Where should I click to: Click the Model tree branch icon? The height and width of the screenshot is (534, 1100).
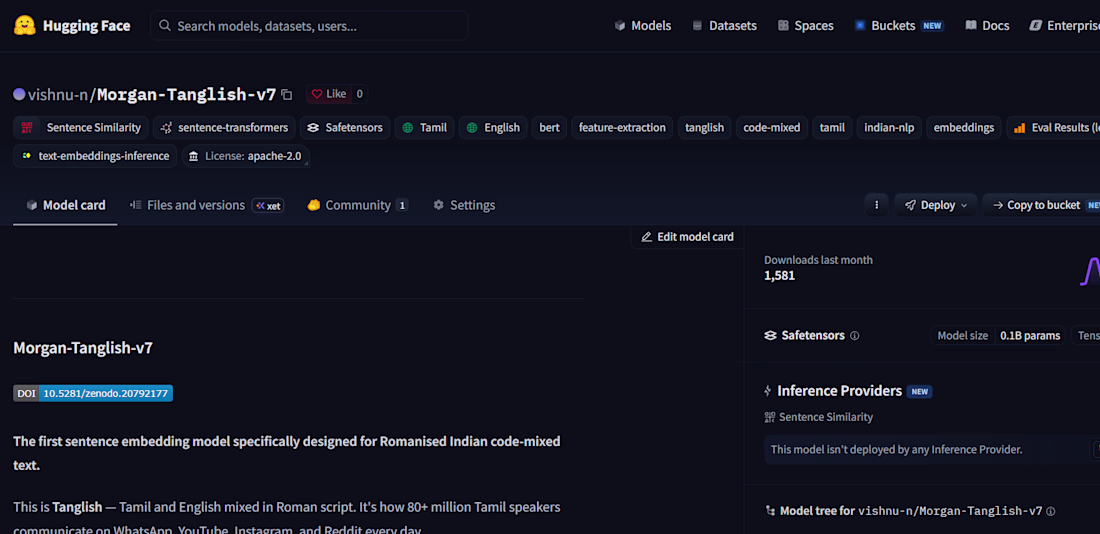point(770,511)
